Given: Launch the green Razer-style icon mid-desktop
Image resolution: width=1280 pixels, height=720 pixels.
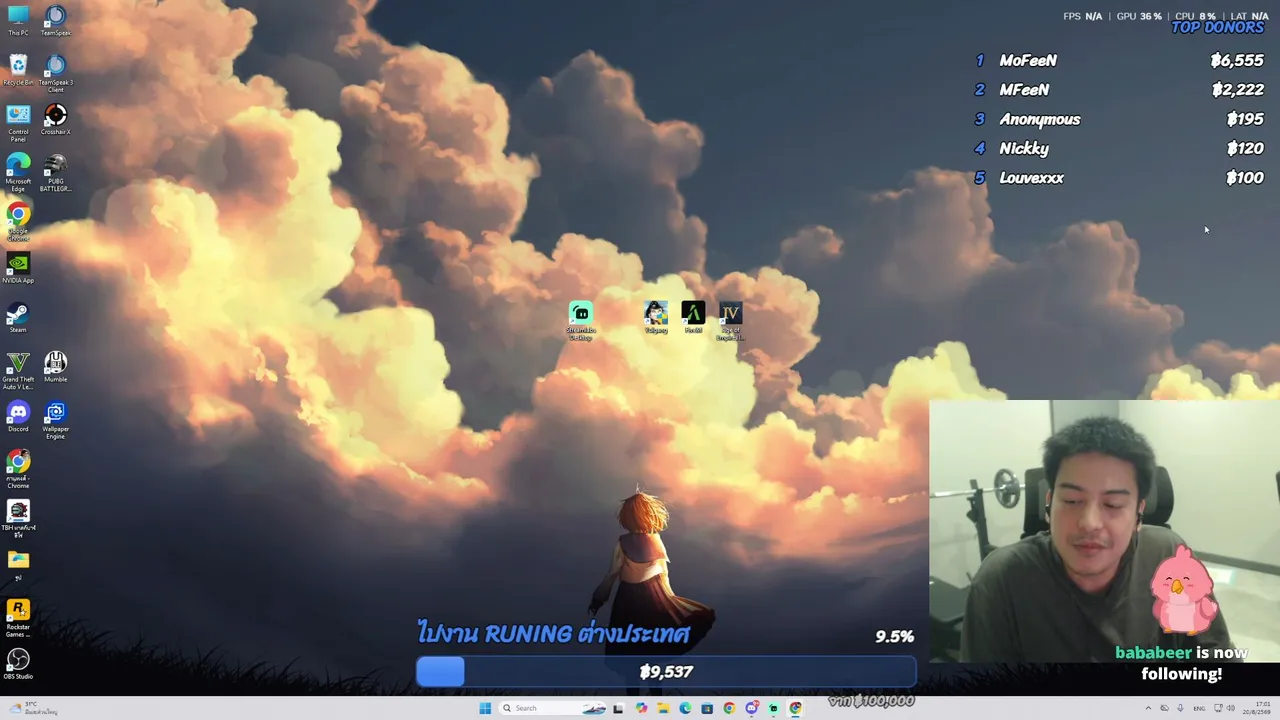Looking at the screenshot, I should pyautogui.click(x=693, y=317).
